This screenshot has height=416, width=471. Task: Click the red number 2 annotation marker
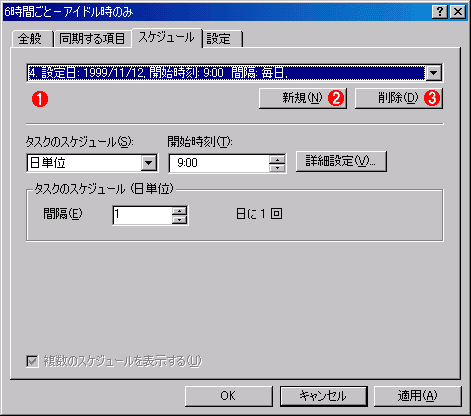[x=336, y=98]
